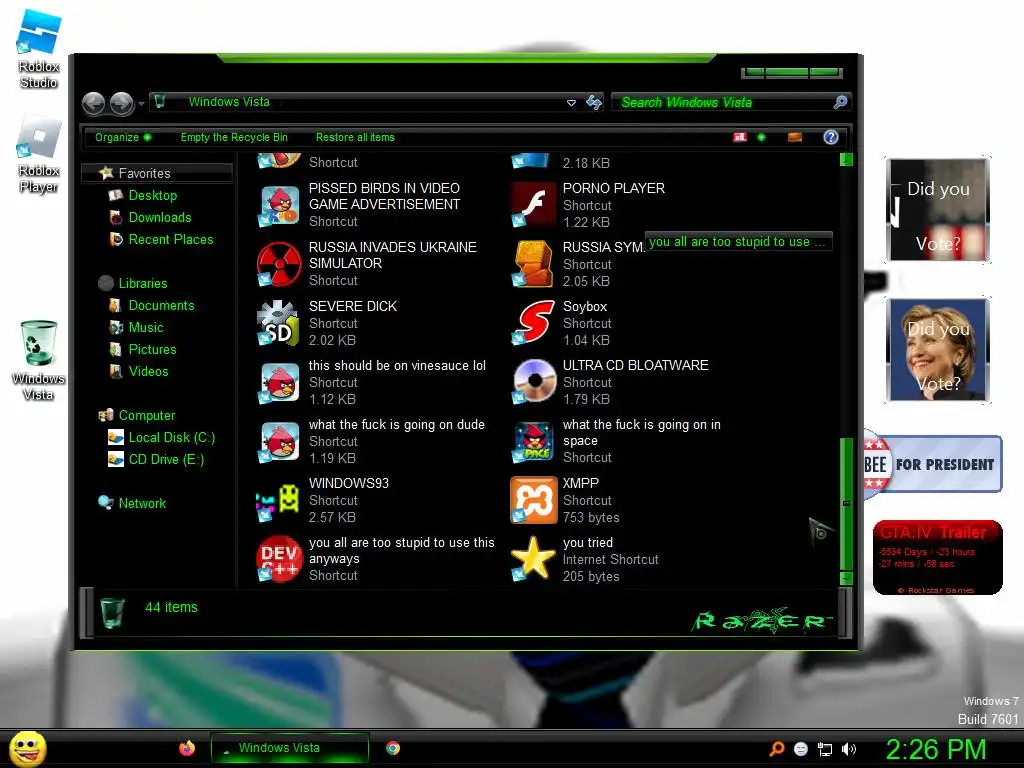The width and height of the screenshot is (1024, 768).
Task: Select the RUSSIA SYM shortcut icon
Action: tap(533, 264)
